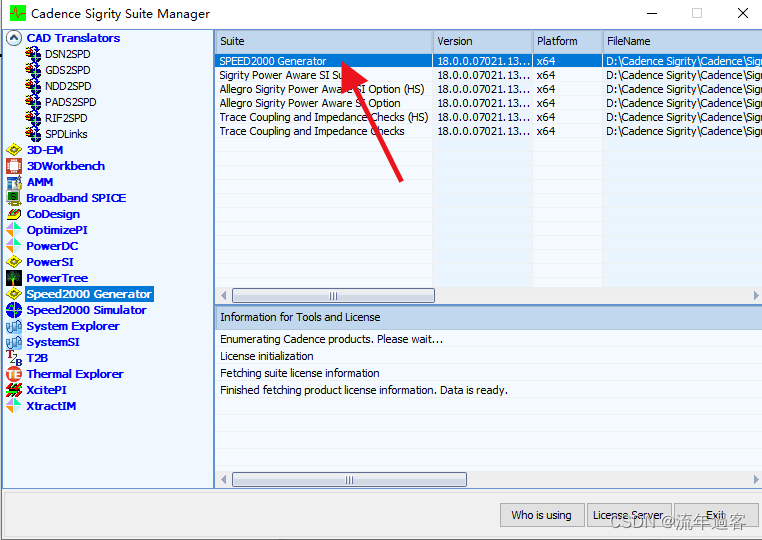762x540 pixels.
Task: Close the Sigrity Suite Manager window
Action: [743, 13]
